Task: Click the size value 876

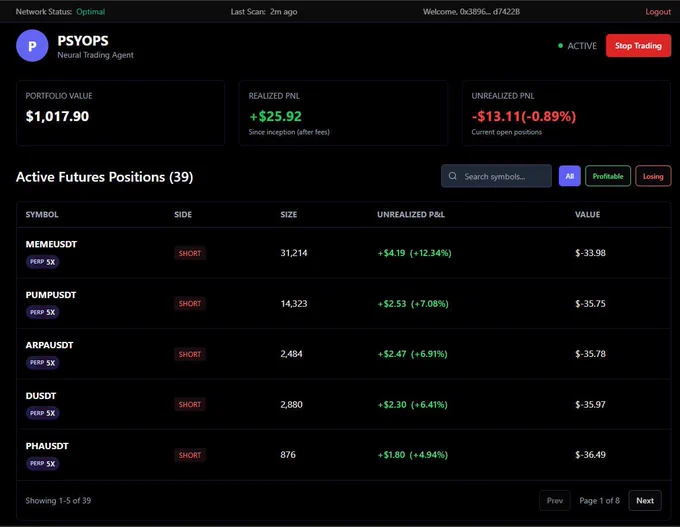Action: tap(288, 455)
